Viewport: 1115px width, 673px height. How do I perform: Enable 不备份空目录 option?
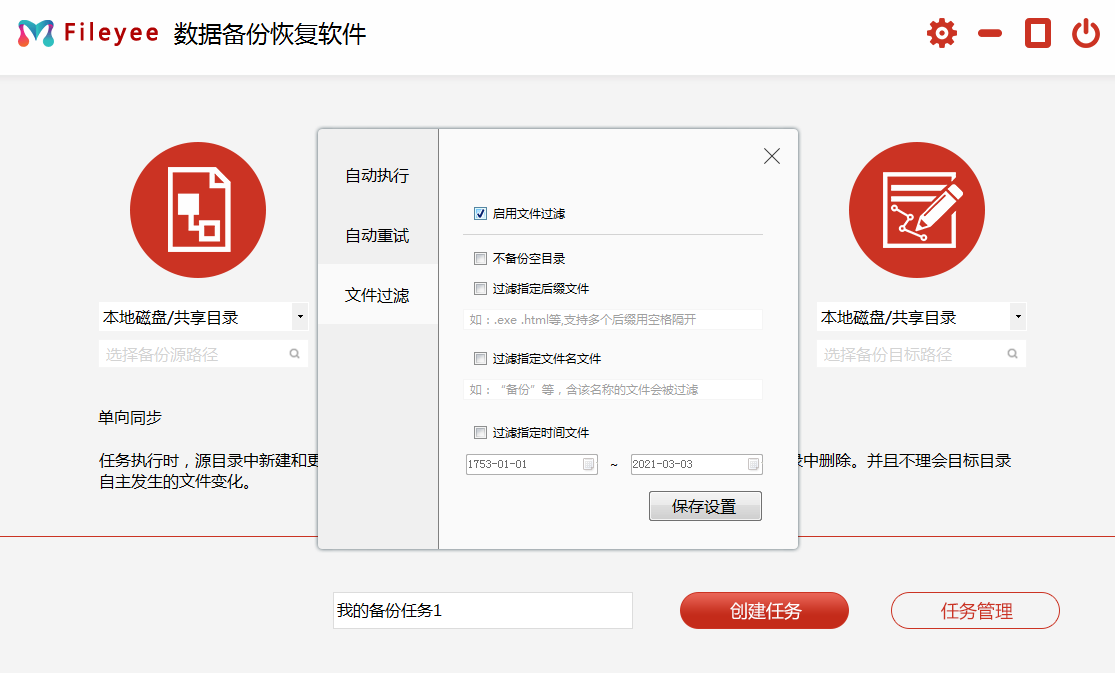point(480,258)
